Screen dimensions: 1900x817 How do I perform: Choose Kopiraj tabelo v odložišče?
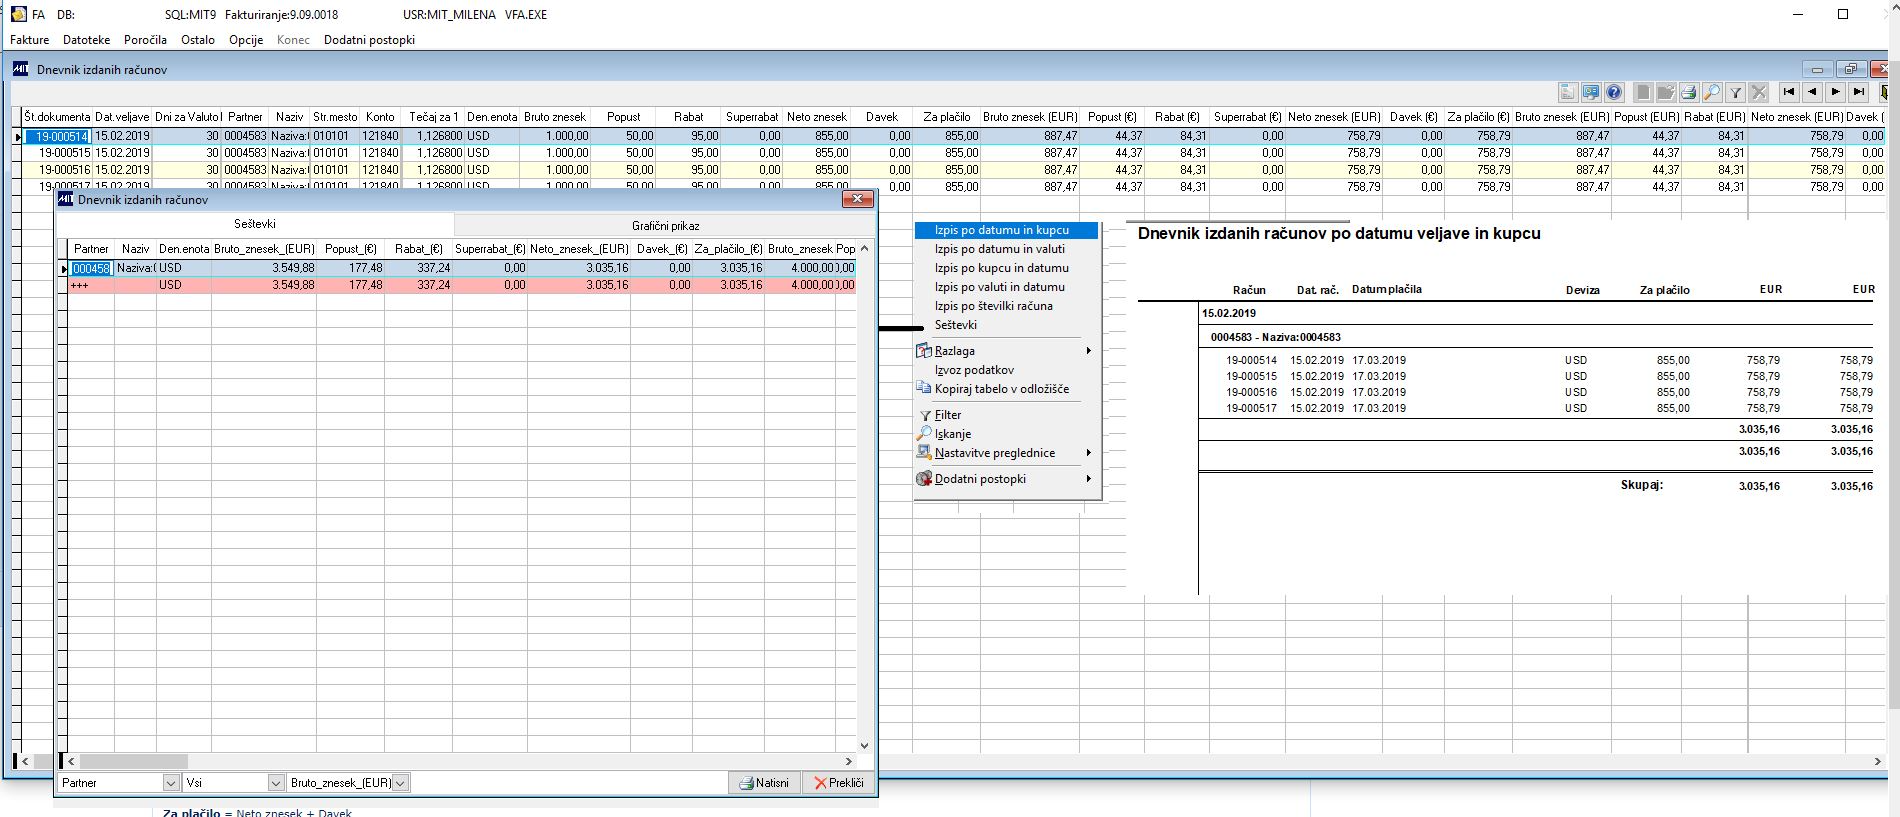click(x=1001, y=389)
